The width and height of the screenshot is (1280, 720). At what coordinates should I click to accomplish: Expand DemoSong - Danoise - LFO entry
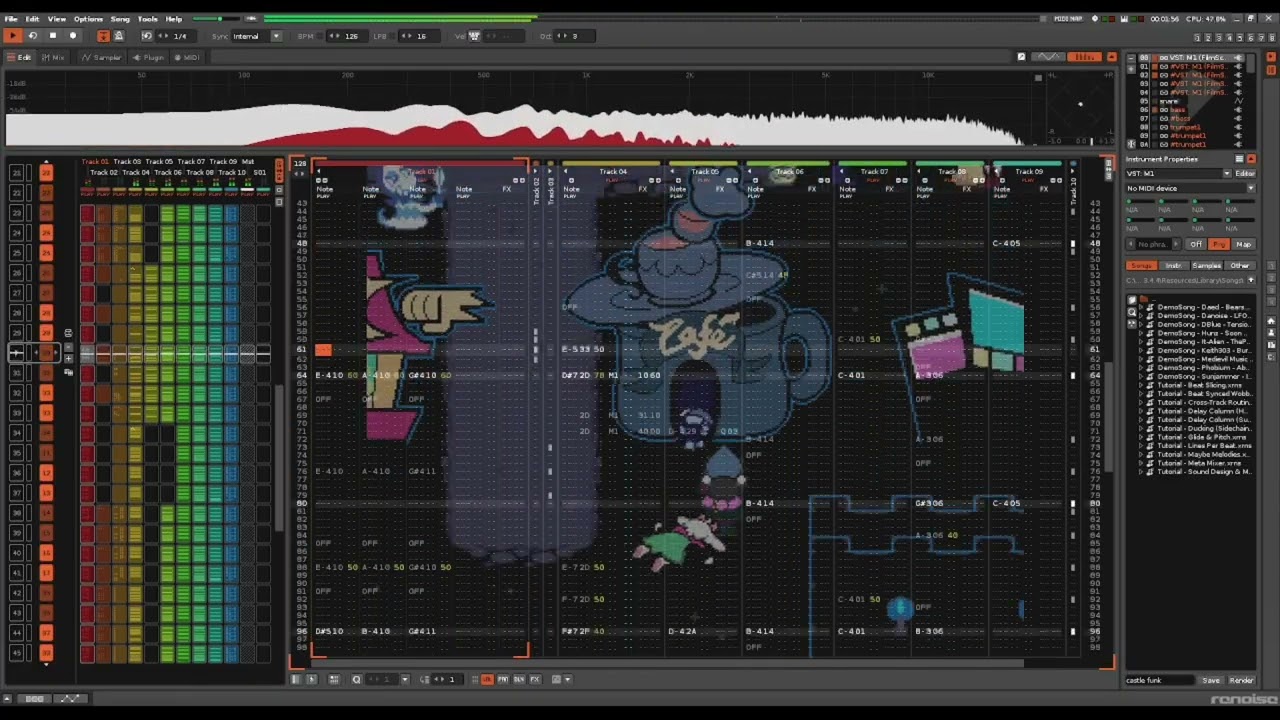(x=1141, y=316)
